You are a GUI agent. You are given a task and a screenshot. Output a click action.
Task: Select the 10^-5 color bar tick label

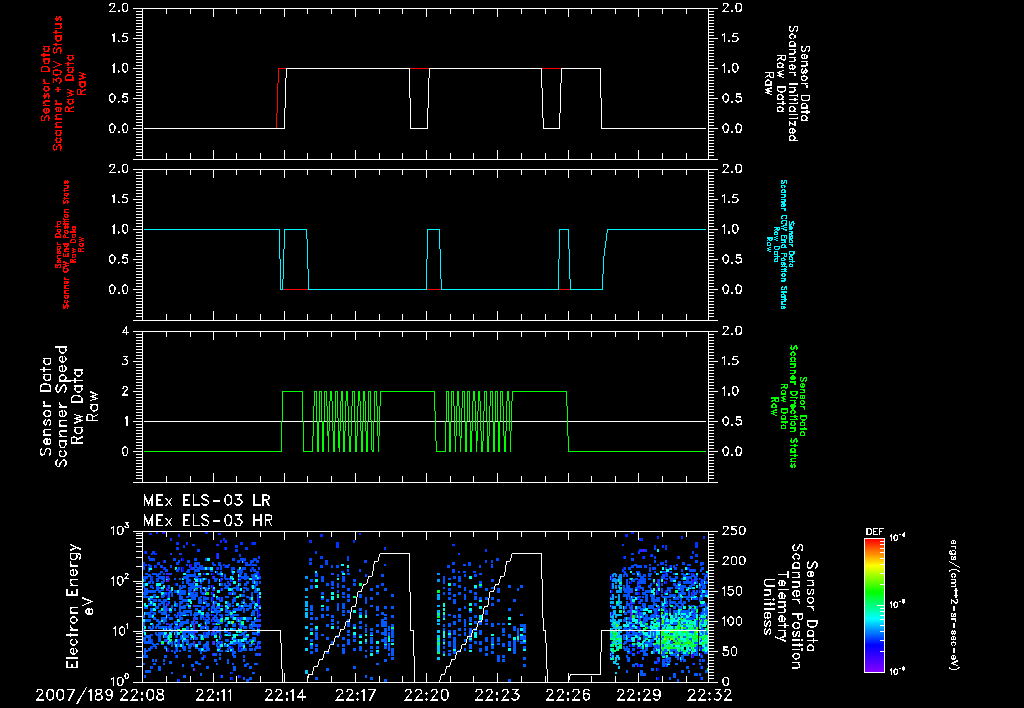pos(898,604)
